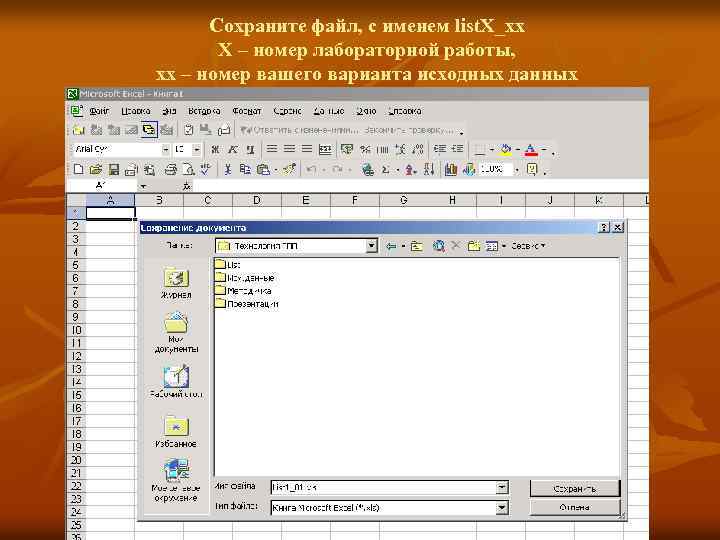Click the Fill Color bucket swatch

coord(506,149)
